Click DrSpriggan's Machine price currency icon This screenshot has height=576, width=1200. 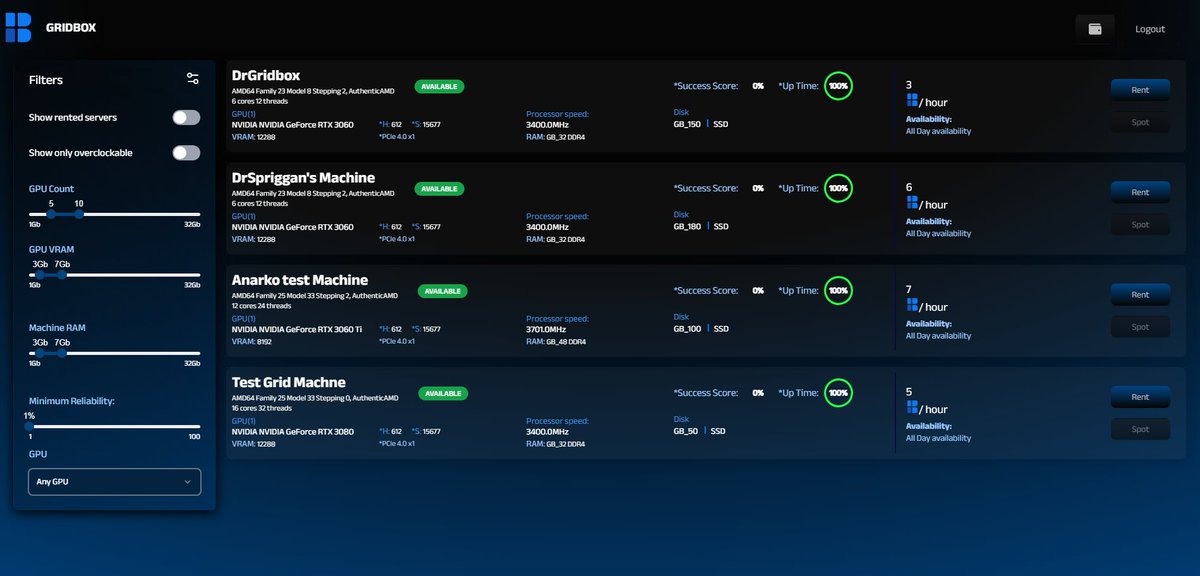pos(911,202)
